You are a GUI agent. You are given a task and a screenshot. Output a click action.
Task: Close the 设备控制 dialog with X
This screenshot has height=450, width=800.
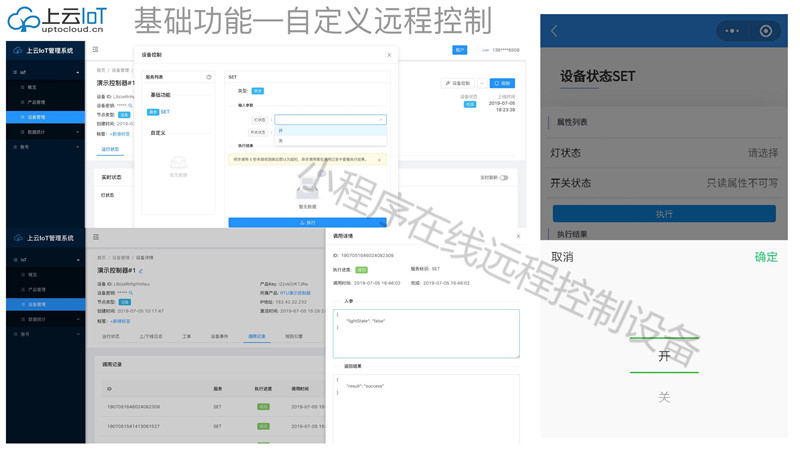[x=389, y=55]
